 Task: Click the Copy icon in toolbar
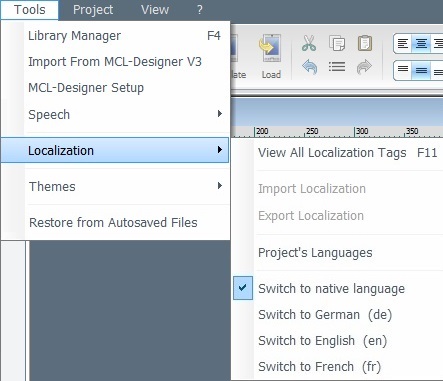click(337, 43)
